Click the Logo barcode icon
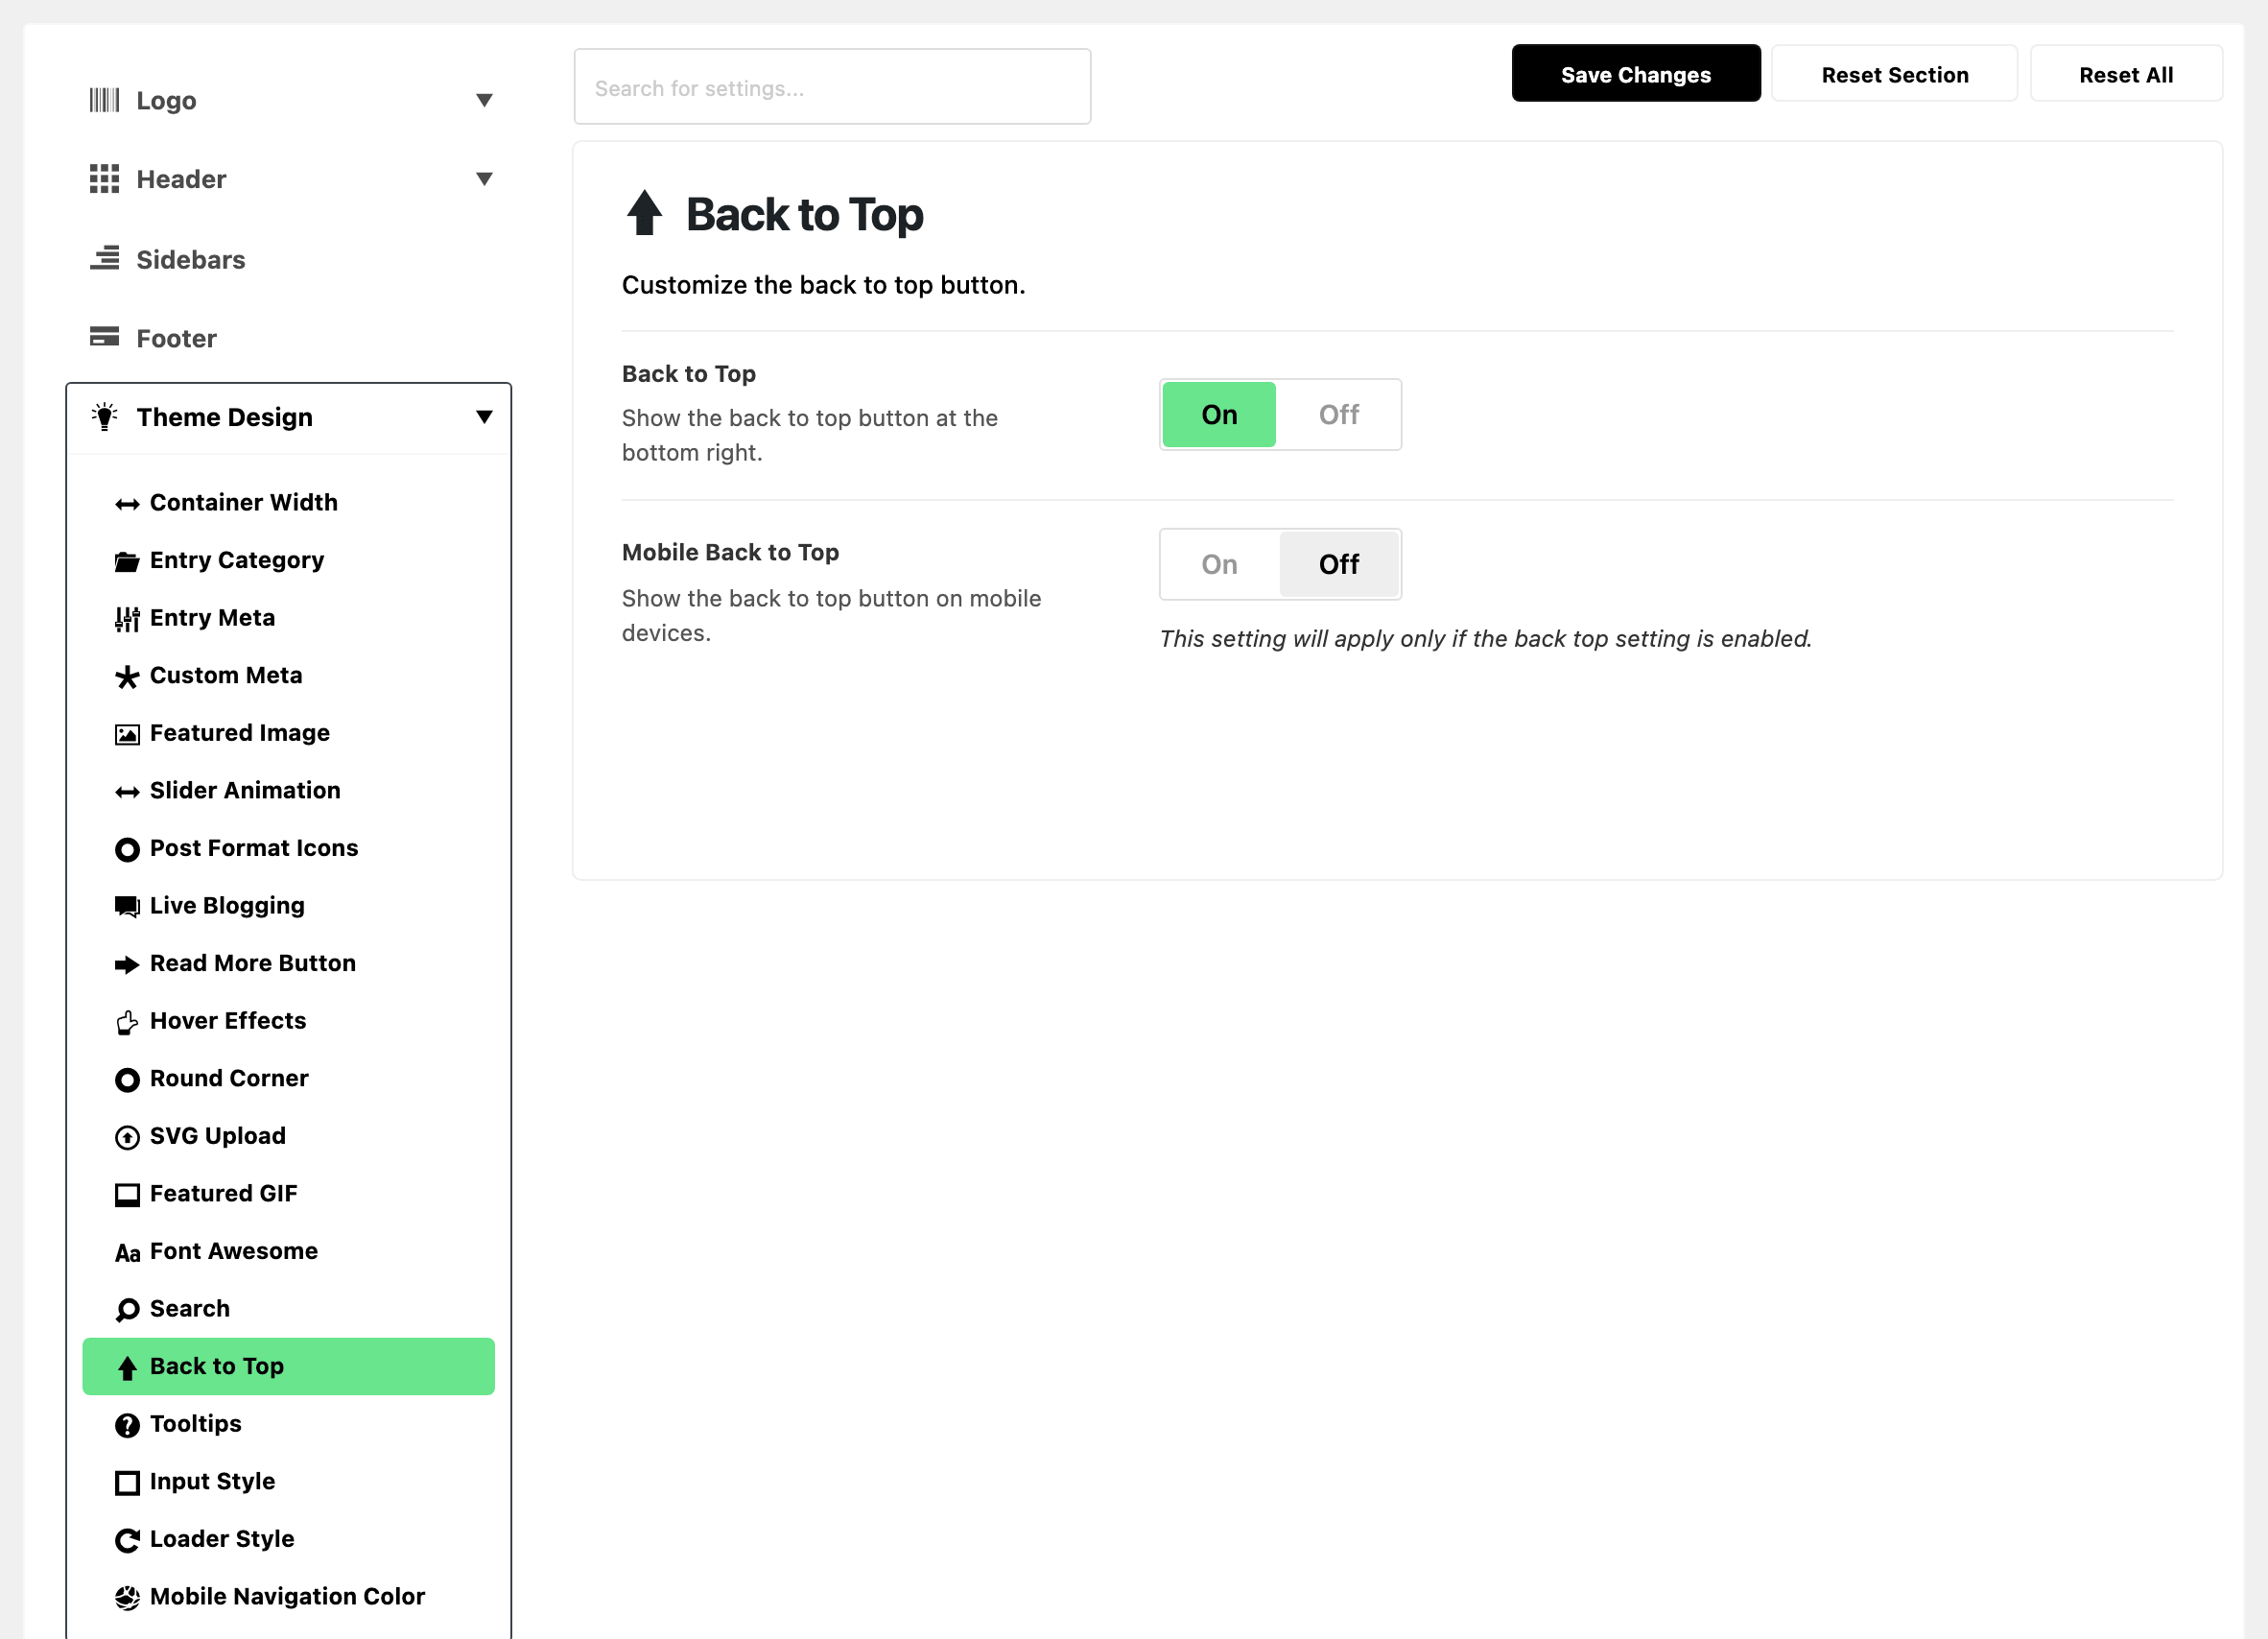Viewport: 2268px width, 1639px height. coord(104,100)
